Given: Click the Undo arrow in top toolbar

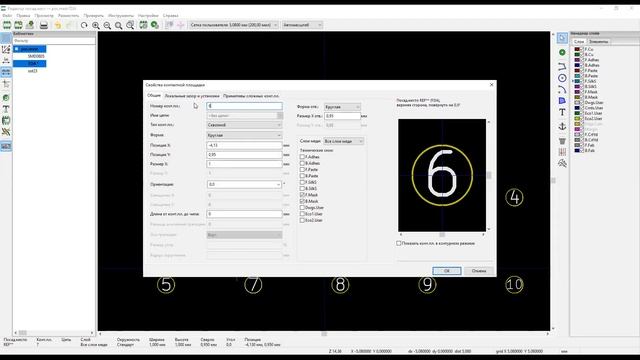Looking at the screenshot, I should click(x=58, y=25).
